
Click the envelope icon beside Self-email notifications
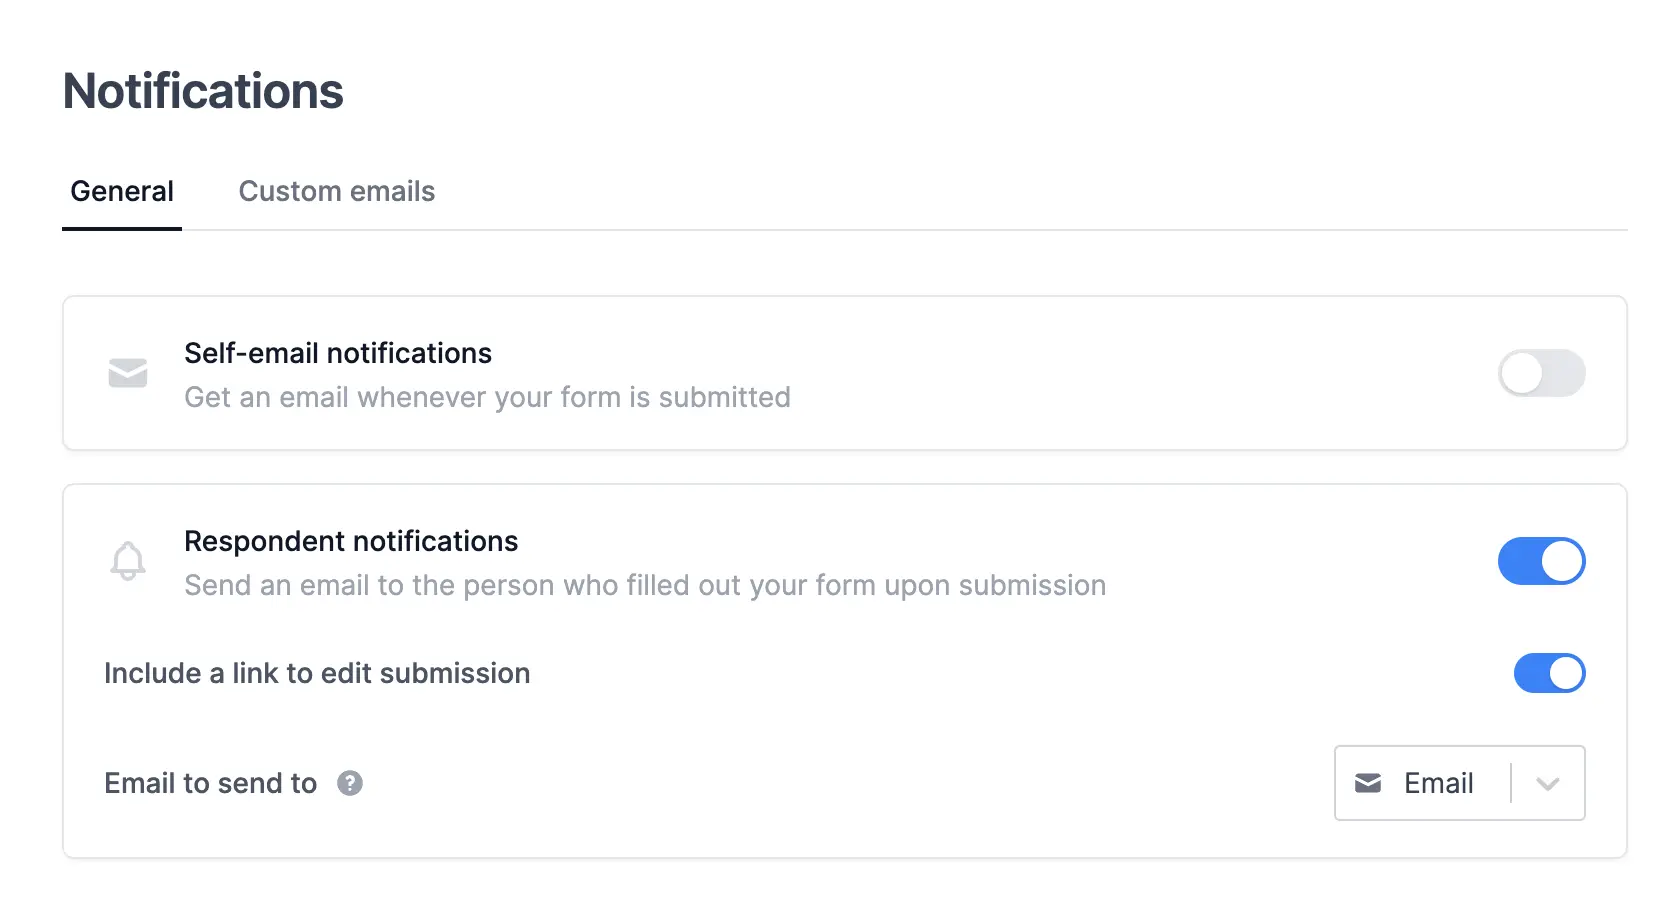(128, 373)
